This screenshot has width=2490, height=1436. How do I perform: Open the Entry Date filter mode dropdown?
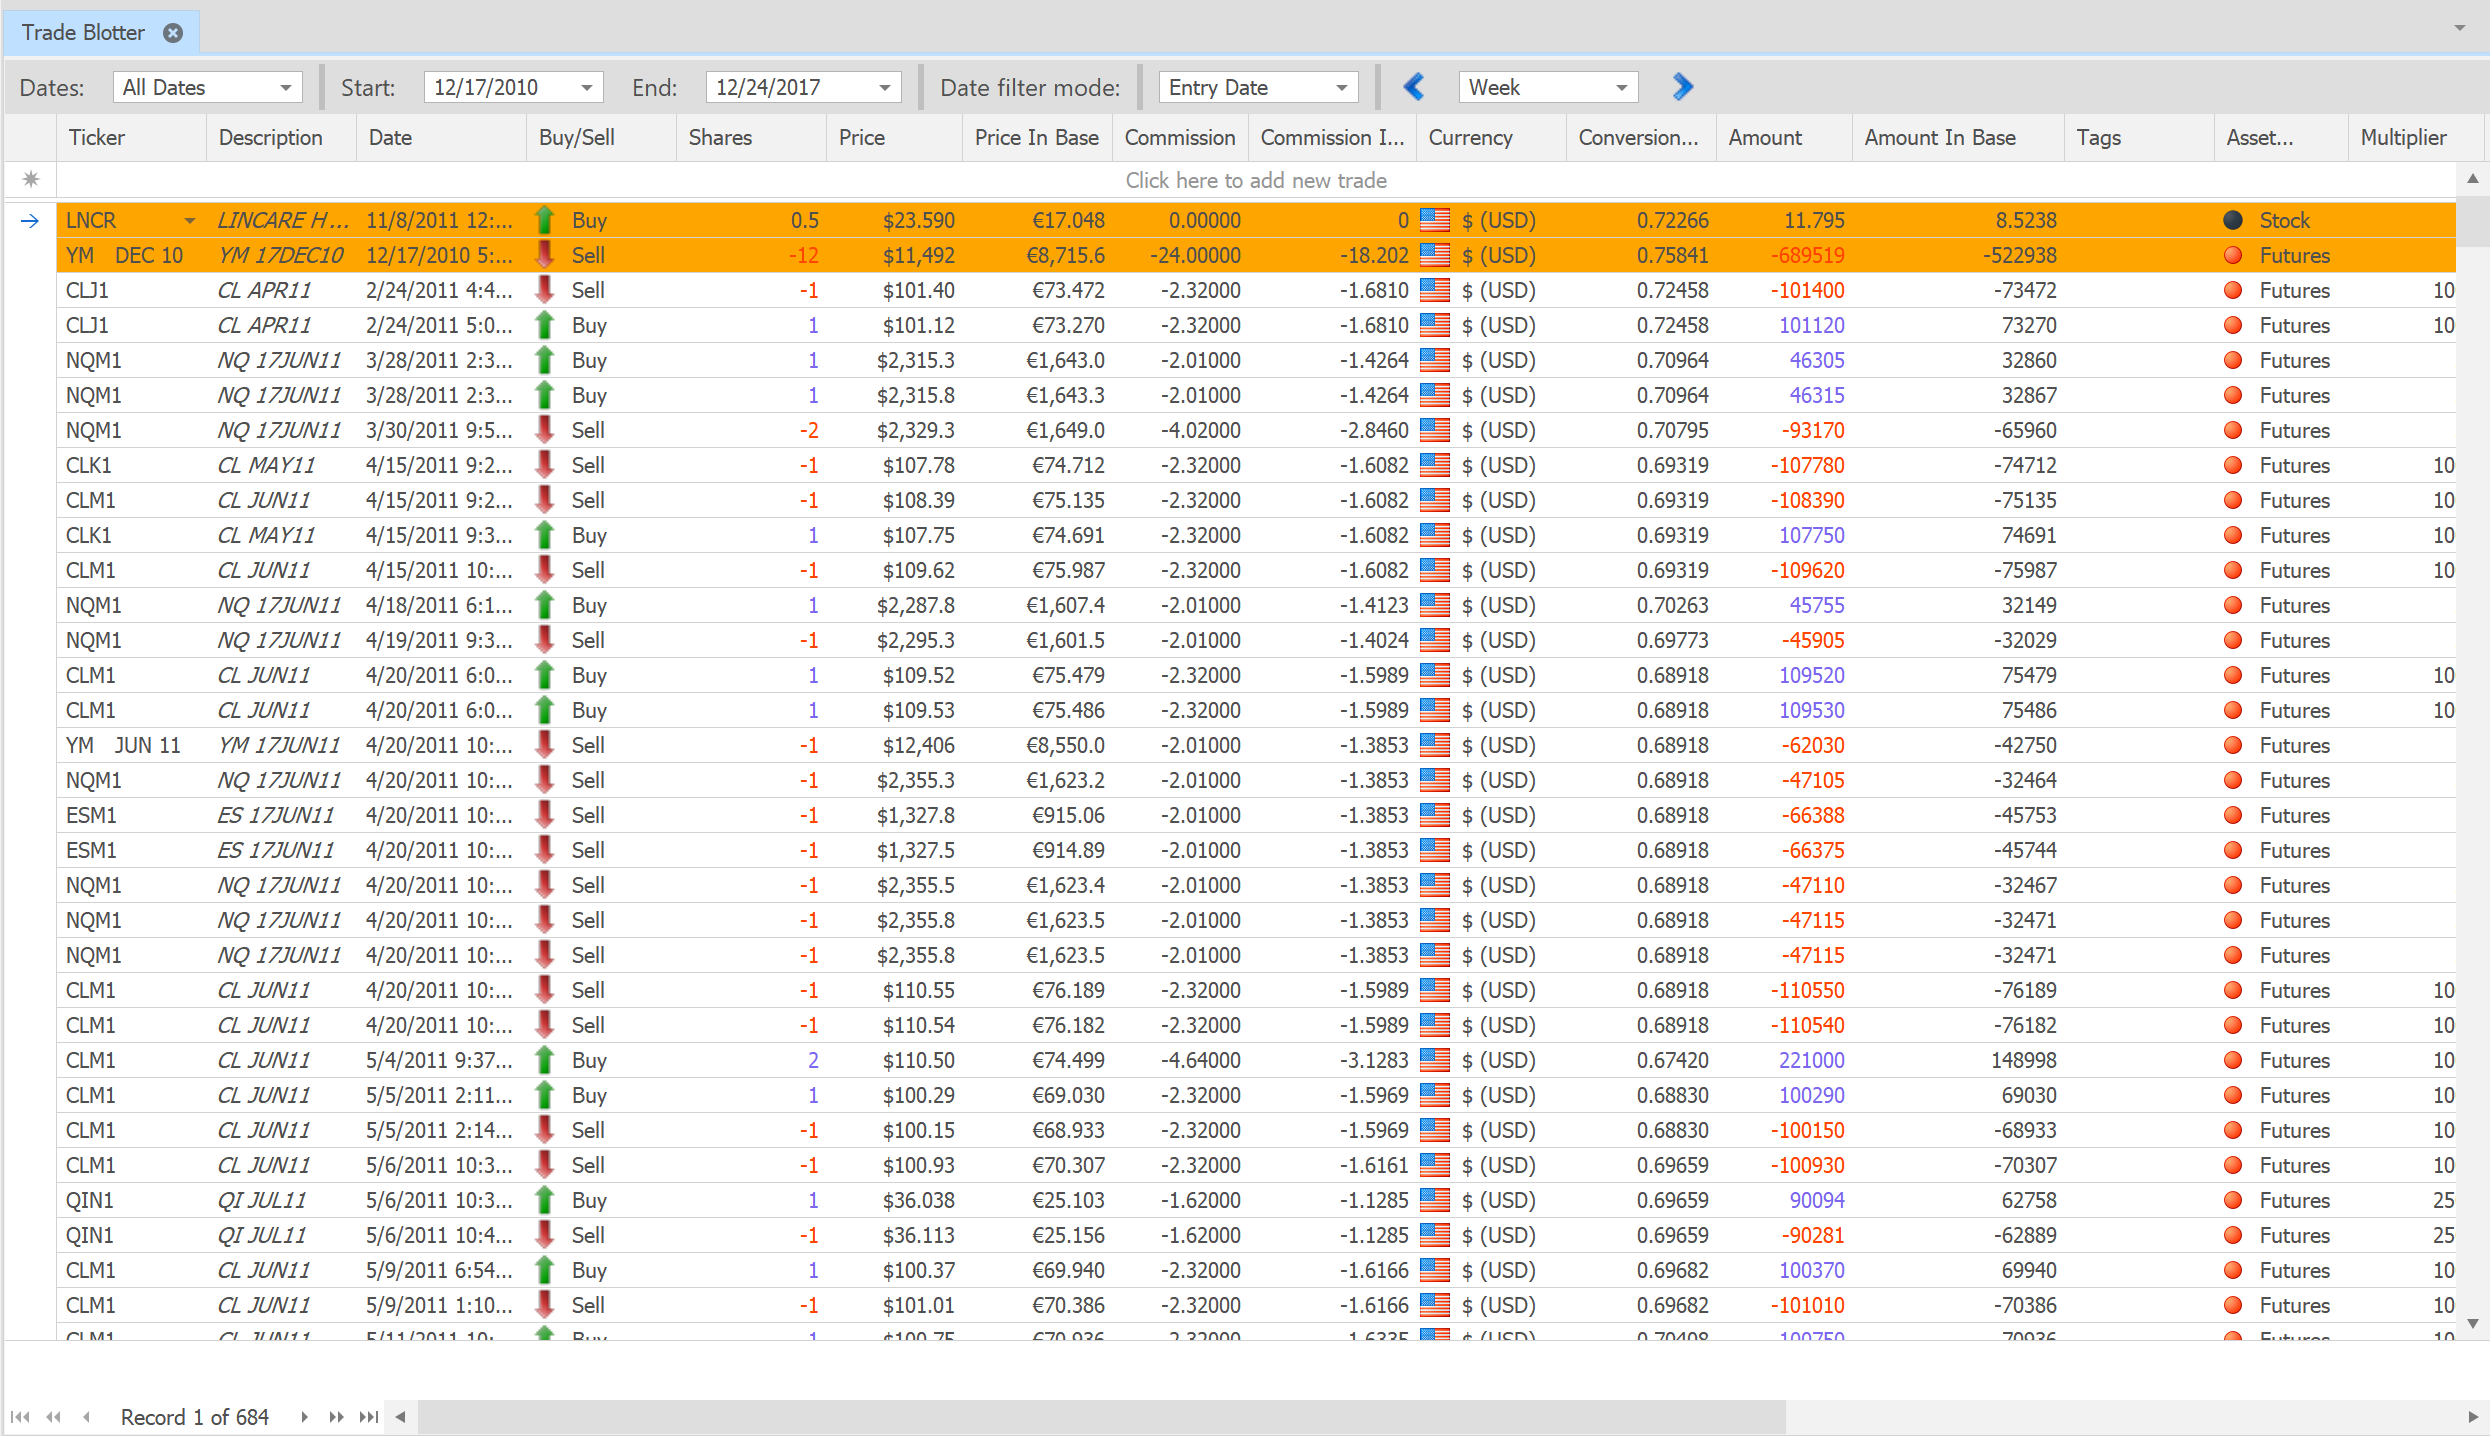coord(1341,88)
